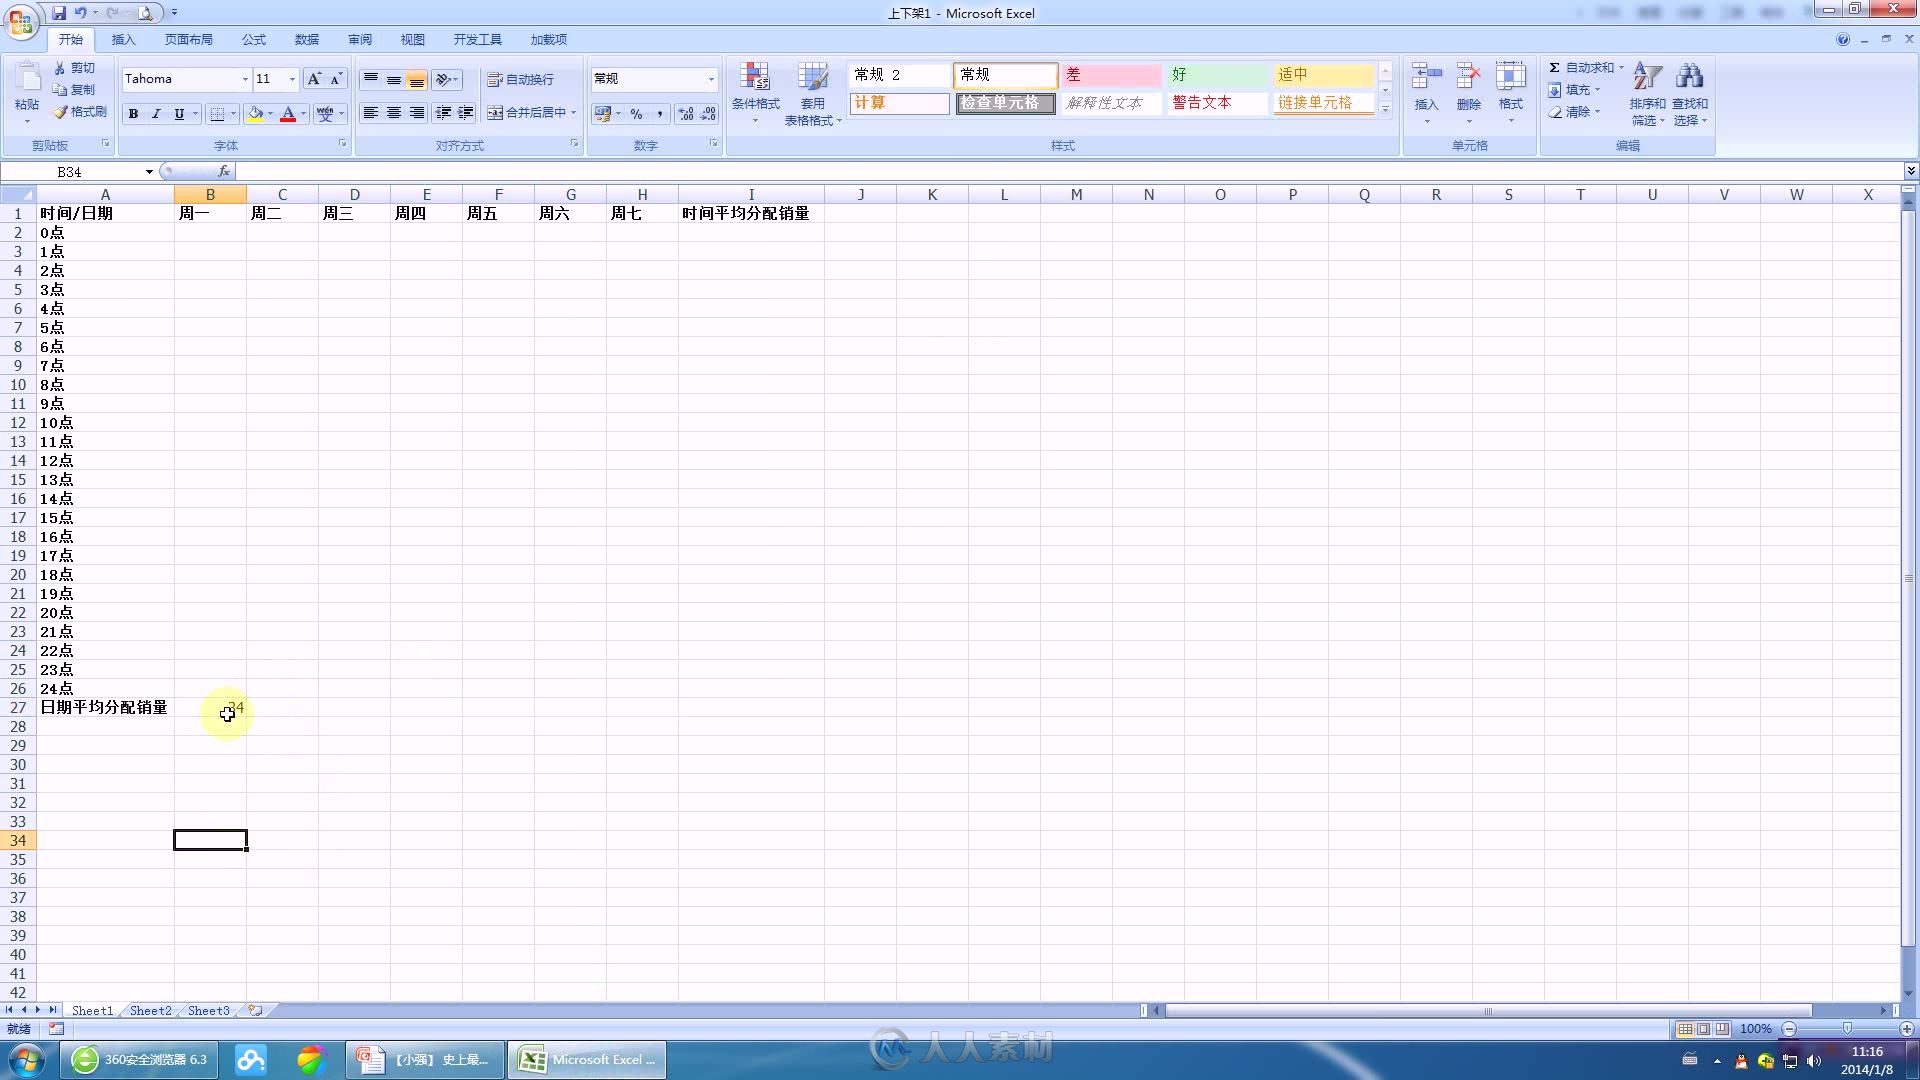Toggle Underline formatting
The width and height of the screenshot is (1920, 1080).
[x=179, y=114]
